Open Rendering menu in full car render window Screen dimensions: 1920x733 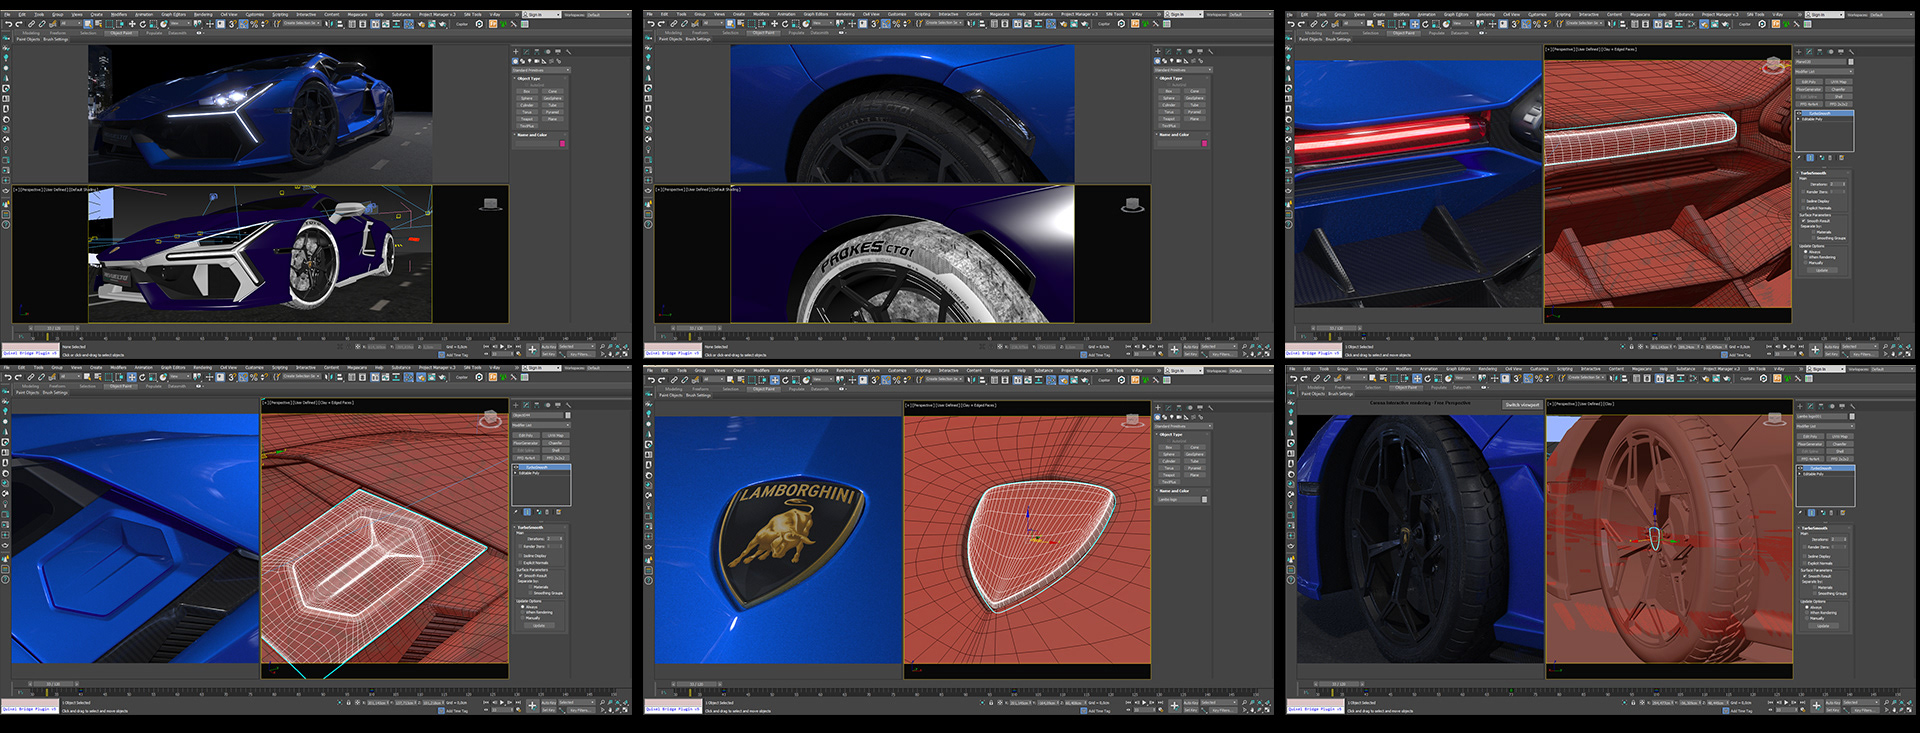point(203,15)
